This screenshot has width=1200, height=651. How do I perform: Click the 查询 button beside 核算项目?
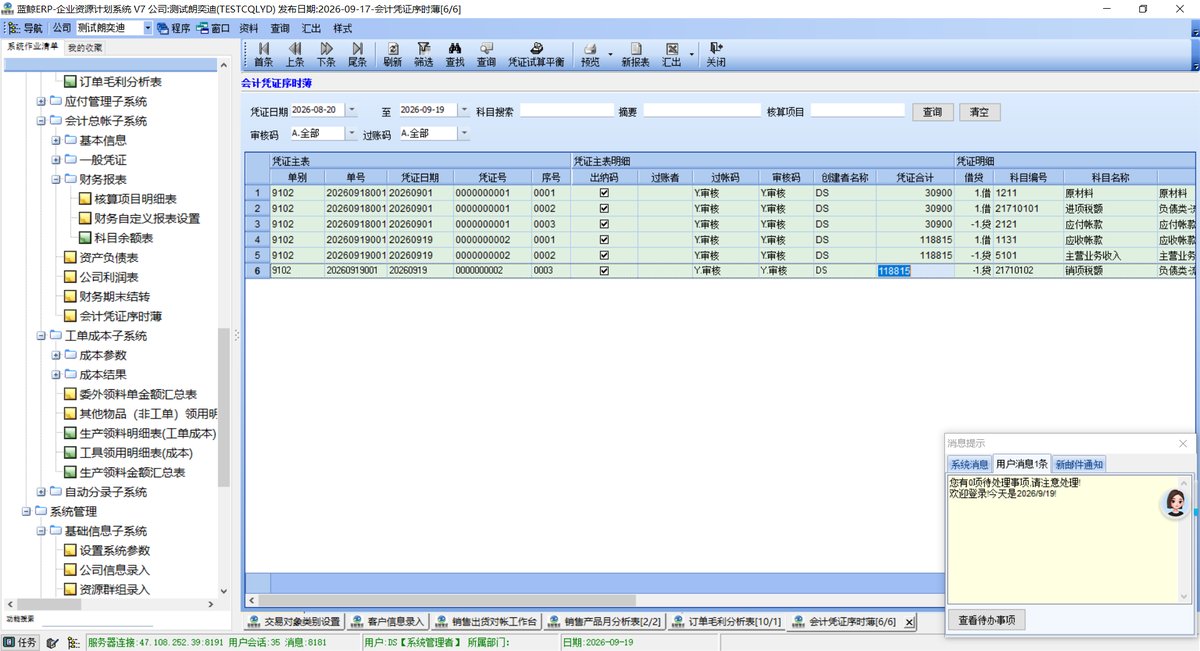[x=932, y=112]
